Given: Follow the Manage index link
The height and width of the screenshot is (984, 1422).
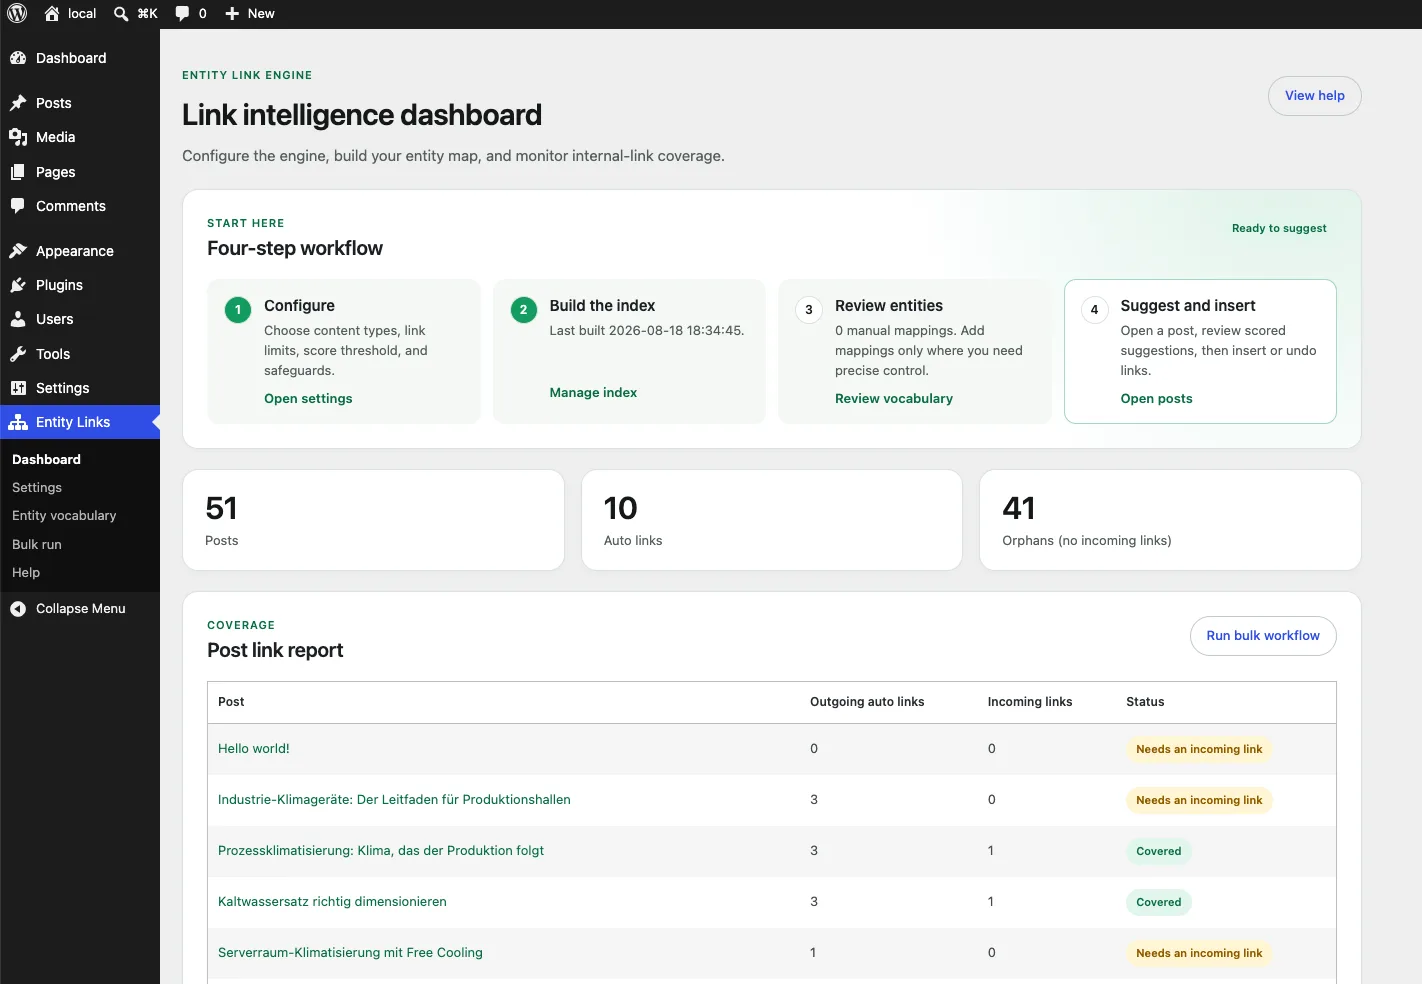Looking at the screenshot, I should (x=593, y=392).
